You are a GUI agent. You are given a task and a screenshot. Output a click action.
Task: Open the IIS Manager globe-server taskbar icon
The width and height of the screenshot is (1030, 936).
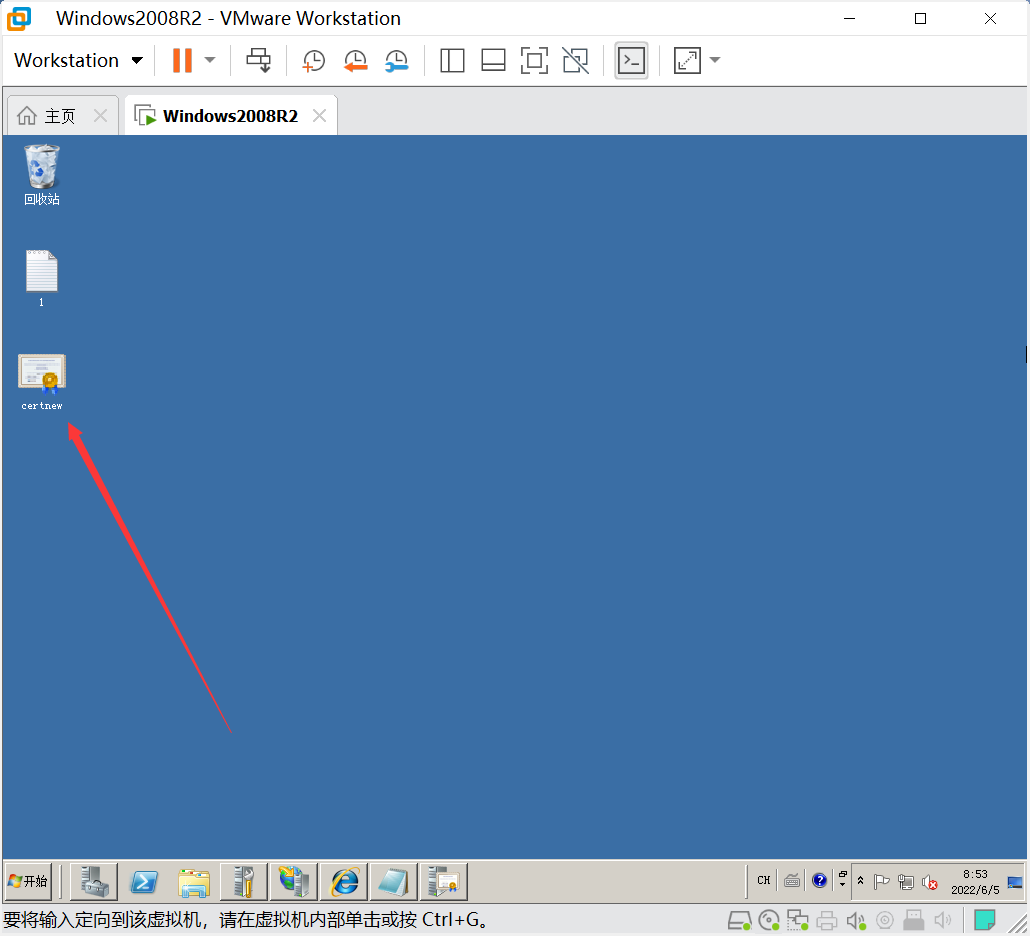coord(294,881)
